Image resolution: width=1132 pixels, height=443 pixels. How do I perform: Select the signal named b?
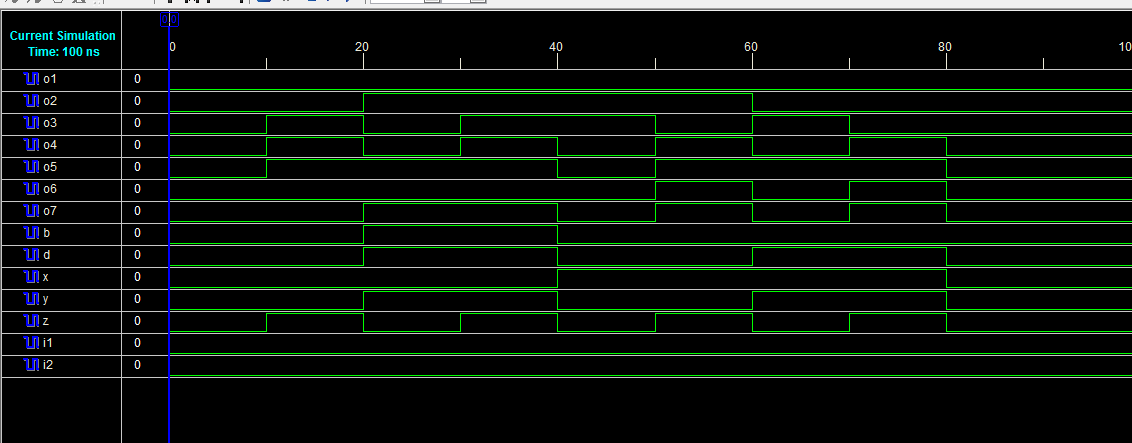pyautogui.click(x=47, y=233)
